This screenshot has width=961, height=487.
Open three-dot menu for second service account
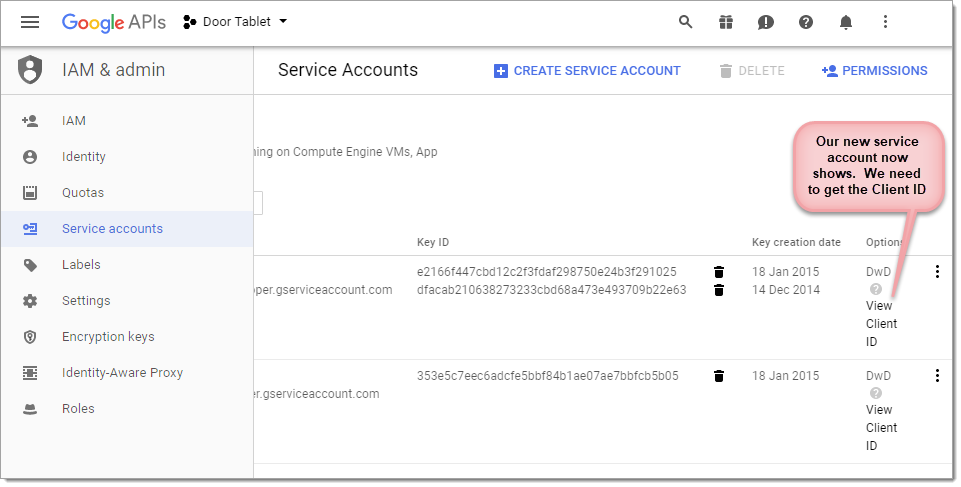937,376
